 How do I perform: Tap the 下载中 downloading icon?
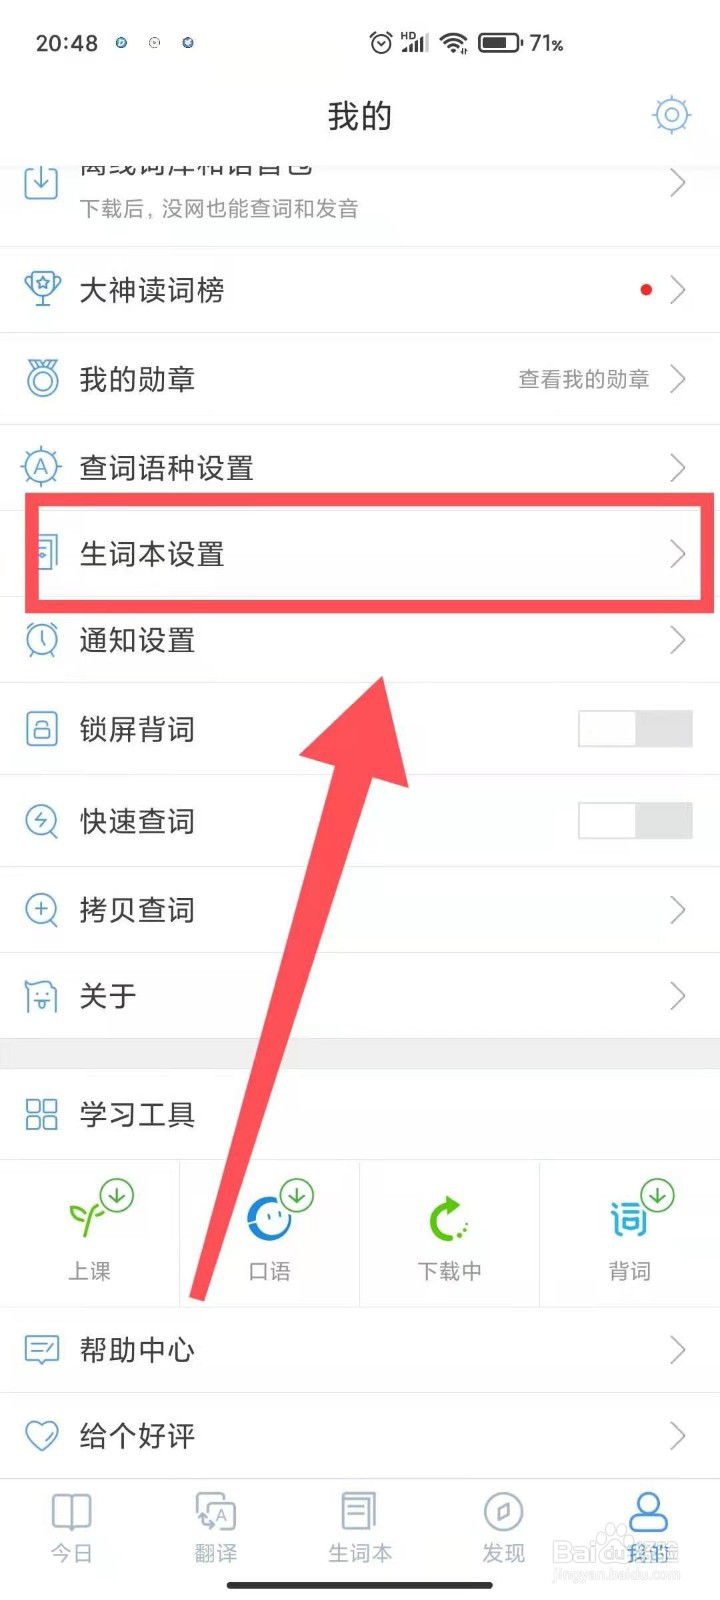coord(449,1219)
